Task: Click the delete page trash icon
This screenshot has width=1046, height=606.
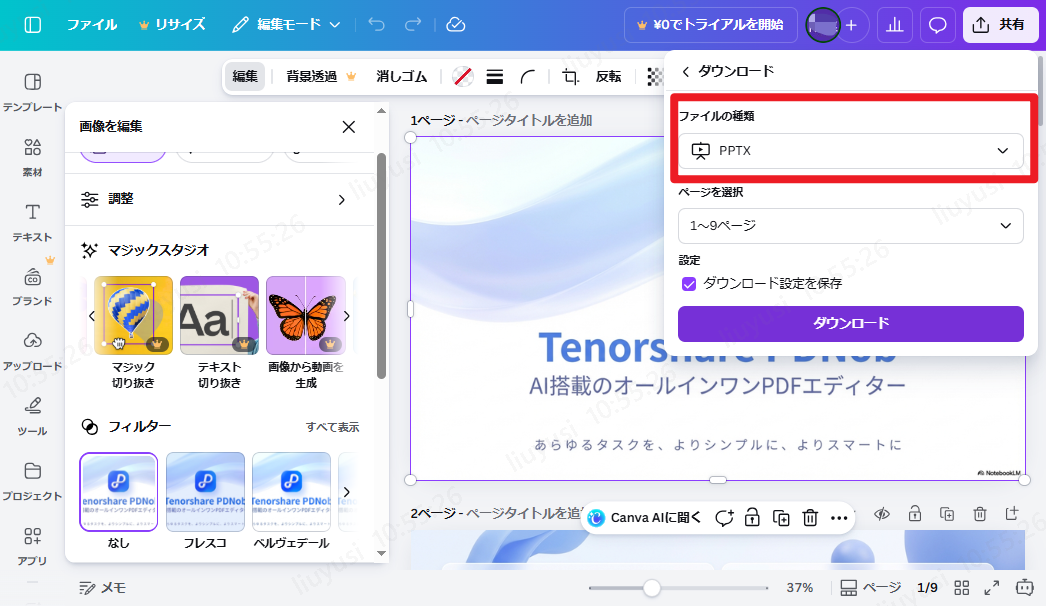Action: coord(979,513)
